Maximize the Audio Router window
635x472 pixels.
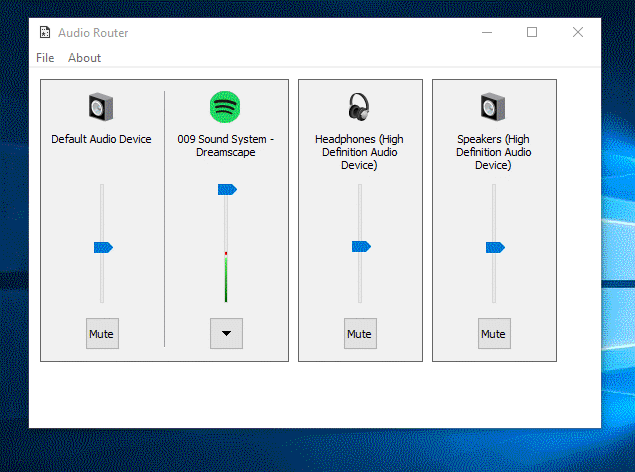[532, 32]
